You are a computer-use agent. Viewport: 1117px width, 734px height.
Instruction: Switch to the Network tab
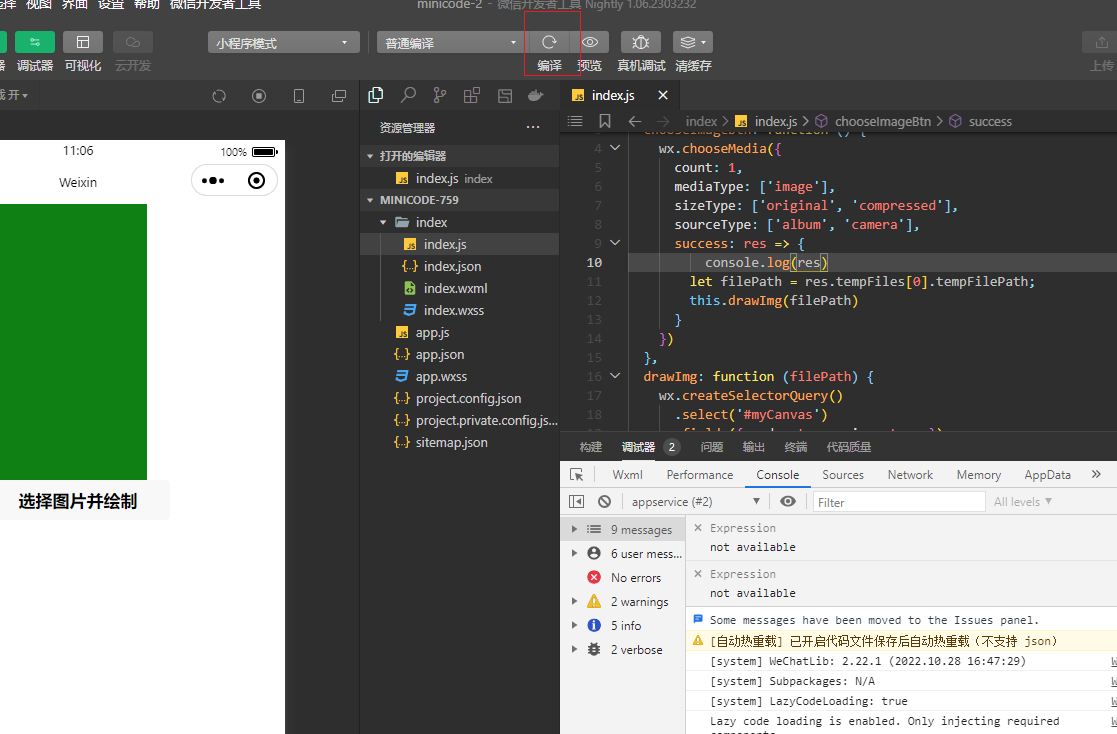910,475
